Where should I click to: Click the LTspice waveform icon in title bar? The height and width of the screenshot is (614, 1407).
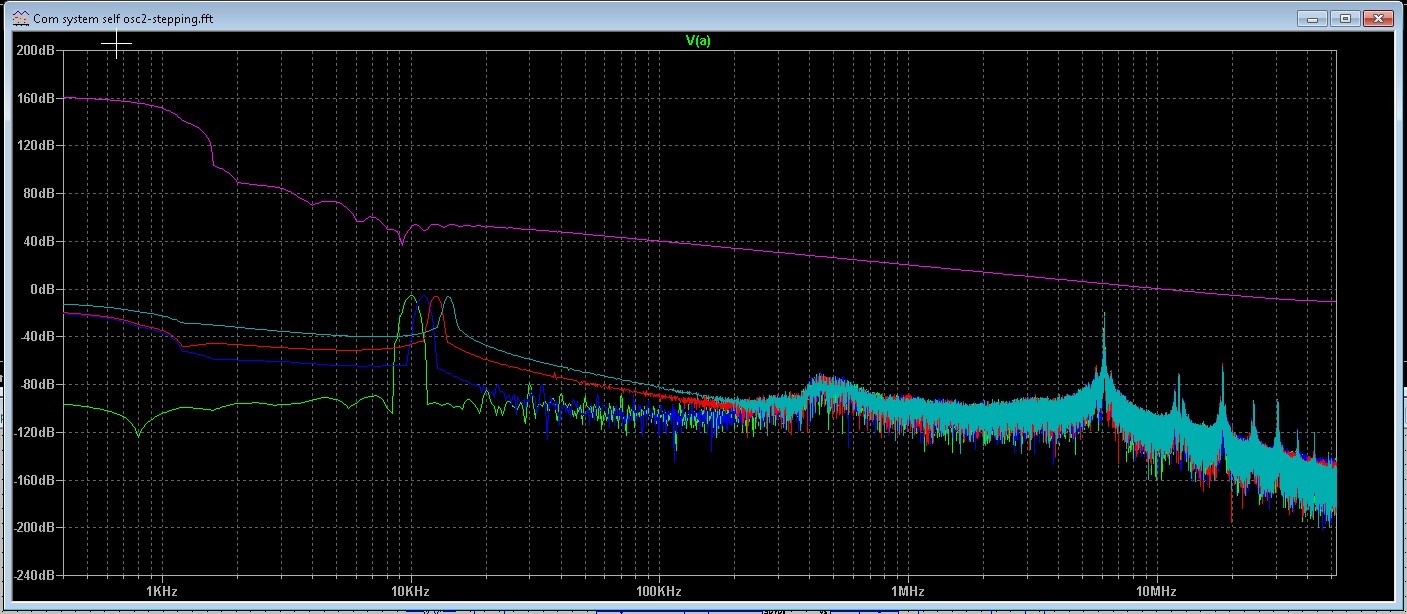coord(19,18)
